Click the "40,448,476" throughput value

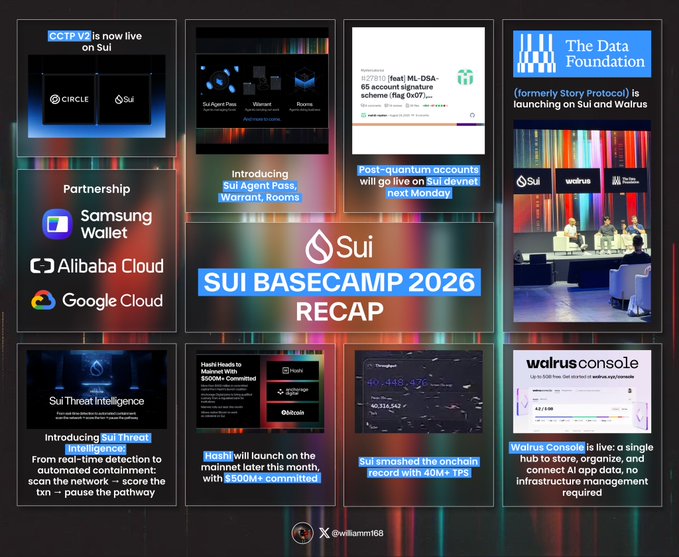click(397, 382)
